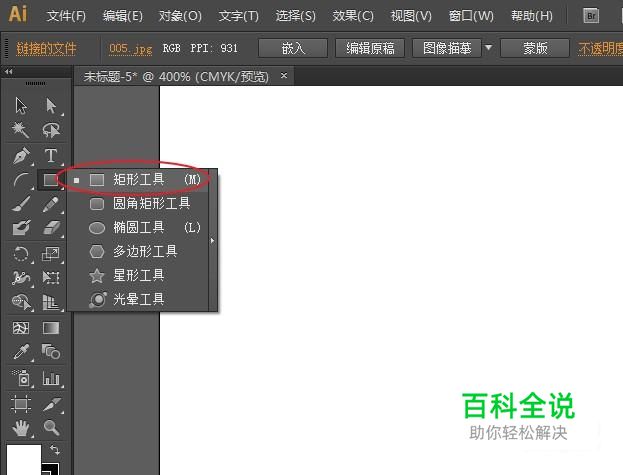Select the Blend tool
This screenshot has height=475, width=623.
click(51, 352)
